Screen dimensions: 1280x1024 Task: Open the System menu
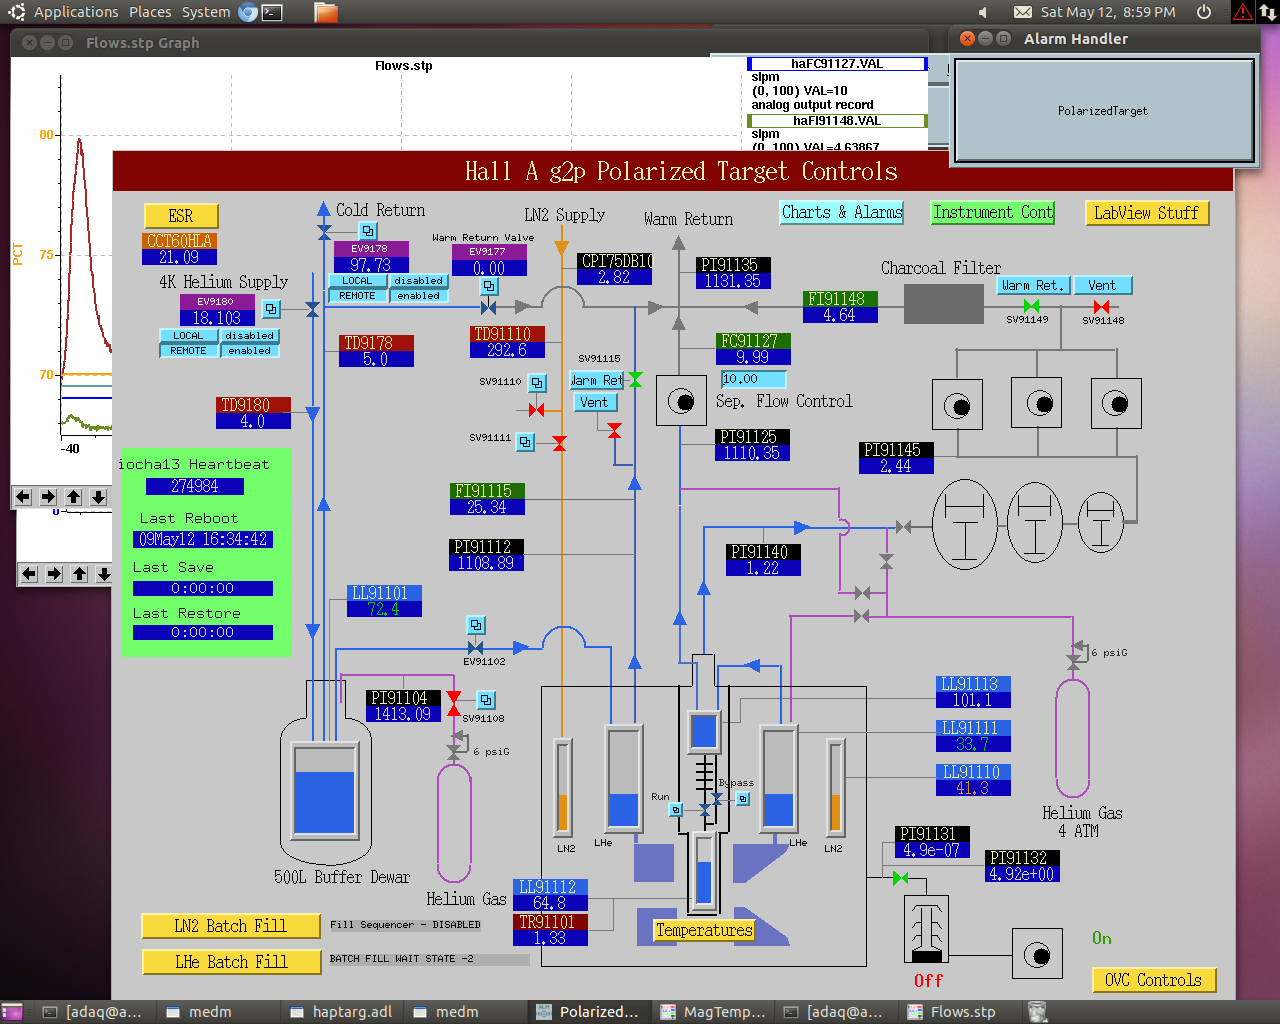point(206,12)
